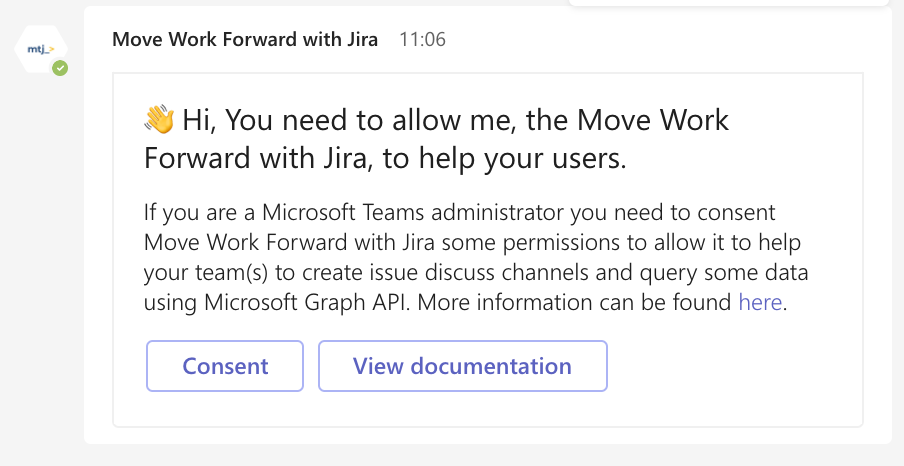Image resolution: width=904 pixels, height=466 pixels.
Task: Click heading line 'Forward with Jira, to help'
Action: [x=385, y=159]
